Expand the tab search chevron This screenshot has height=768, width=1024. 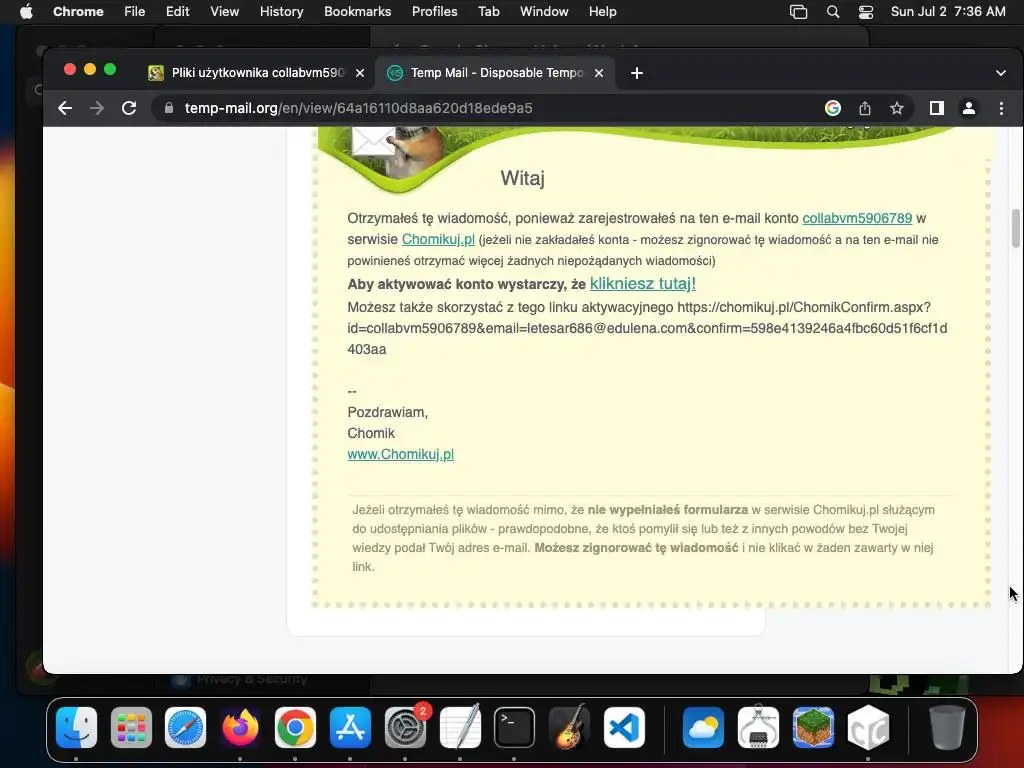(1000, 73)
